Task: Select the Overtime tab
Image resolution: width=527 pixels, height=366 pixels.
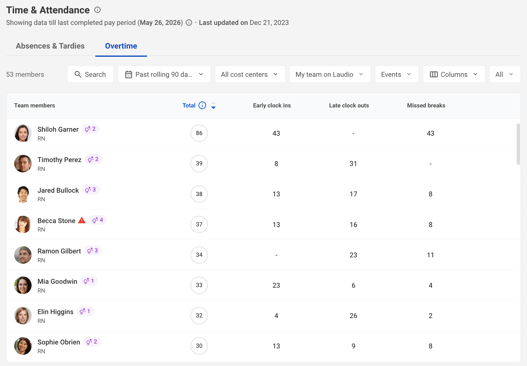Action: point(121,46)
